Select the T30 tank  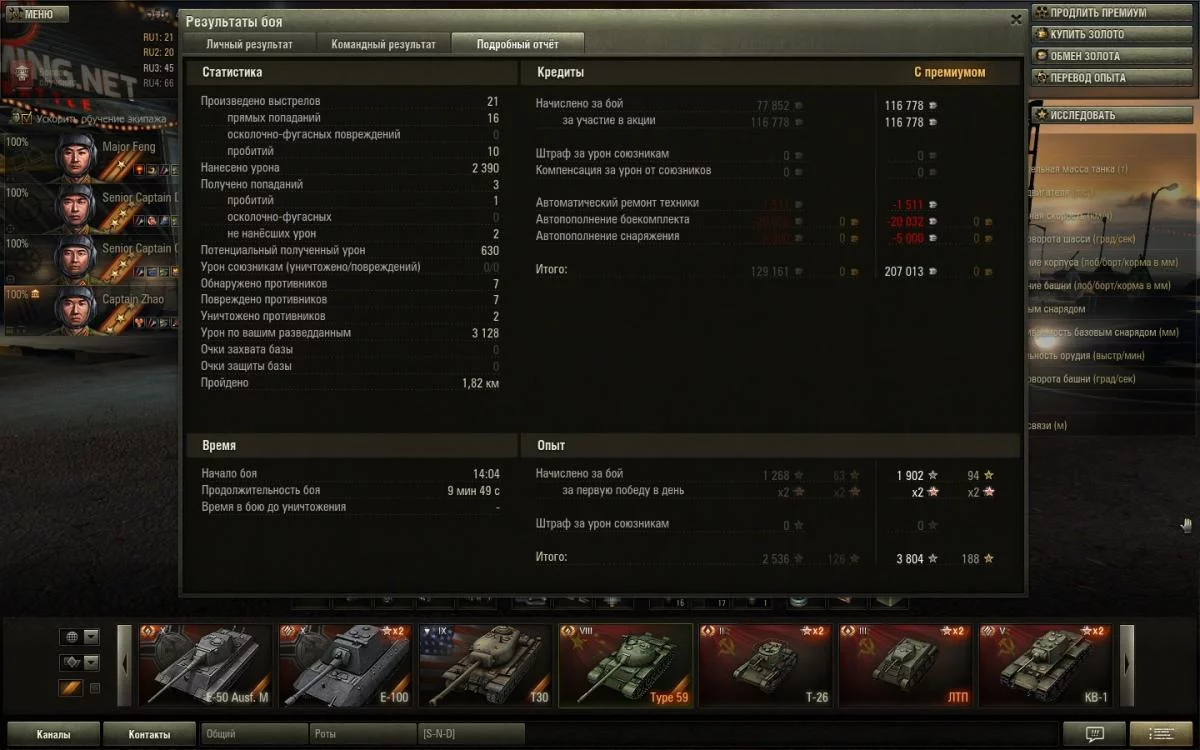tap(485, 665)
